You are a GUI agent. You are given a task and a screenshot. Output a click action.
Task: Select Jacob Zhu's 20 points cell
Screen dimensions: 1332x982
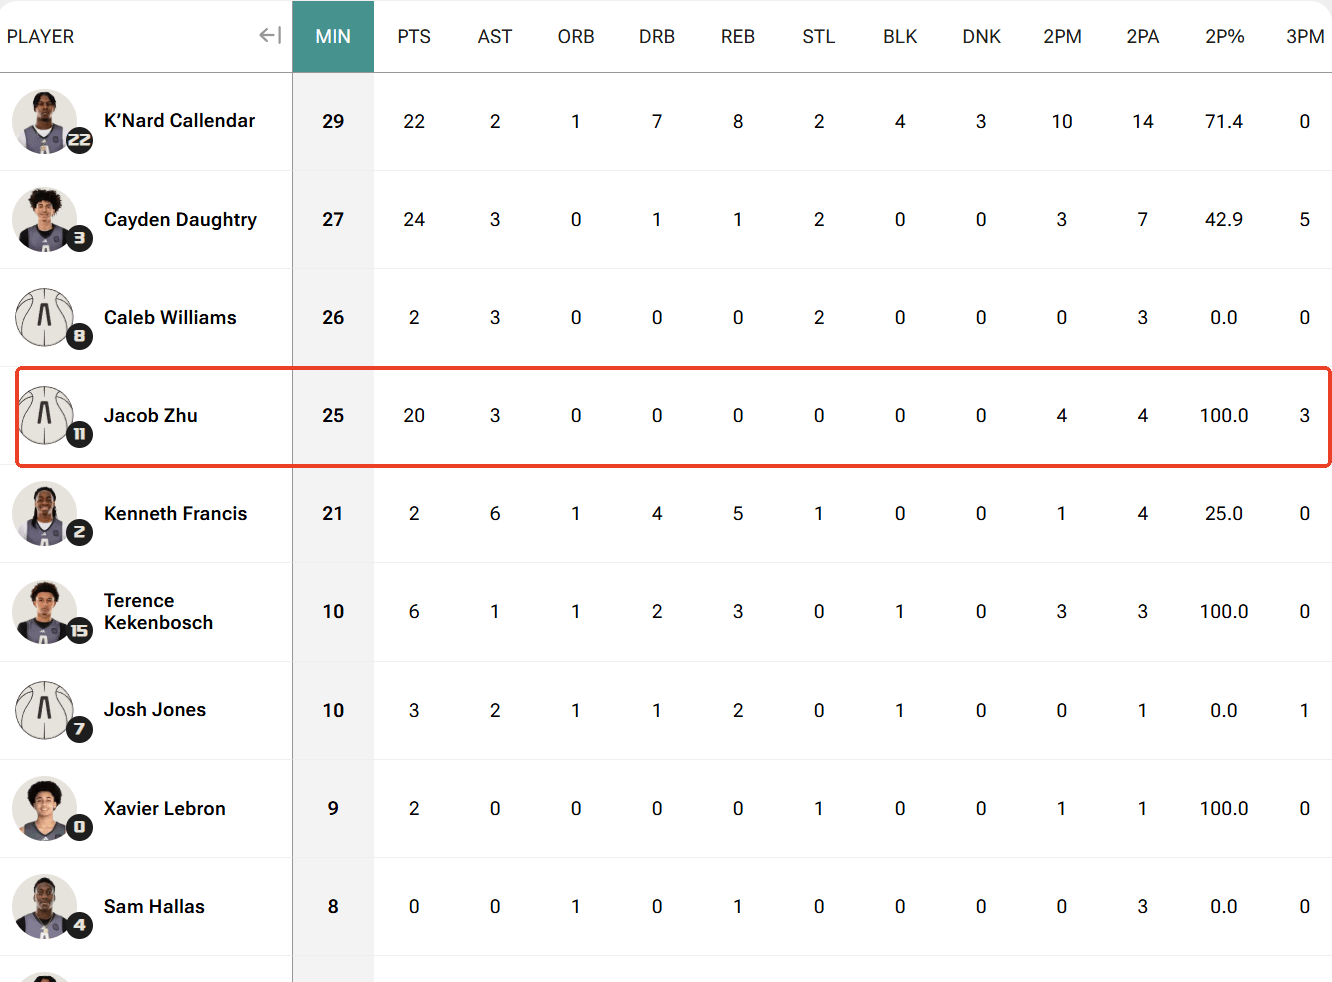(x=414, y=415)
